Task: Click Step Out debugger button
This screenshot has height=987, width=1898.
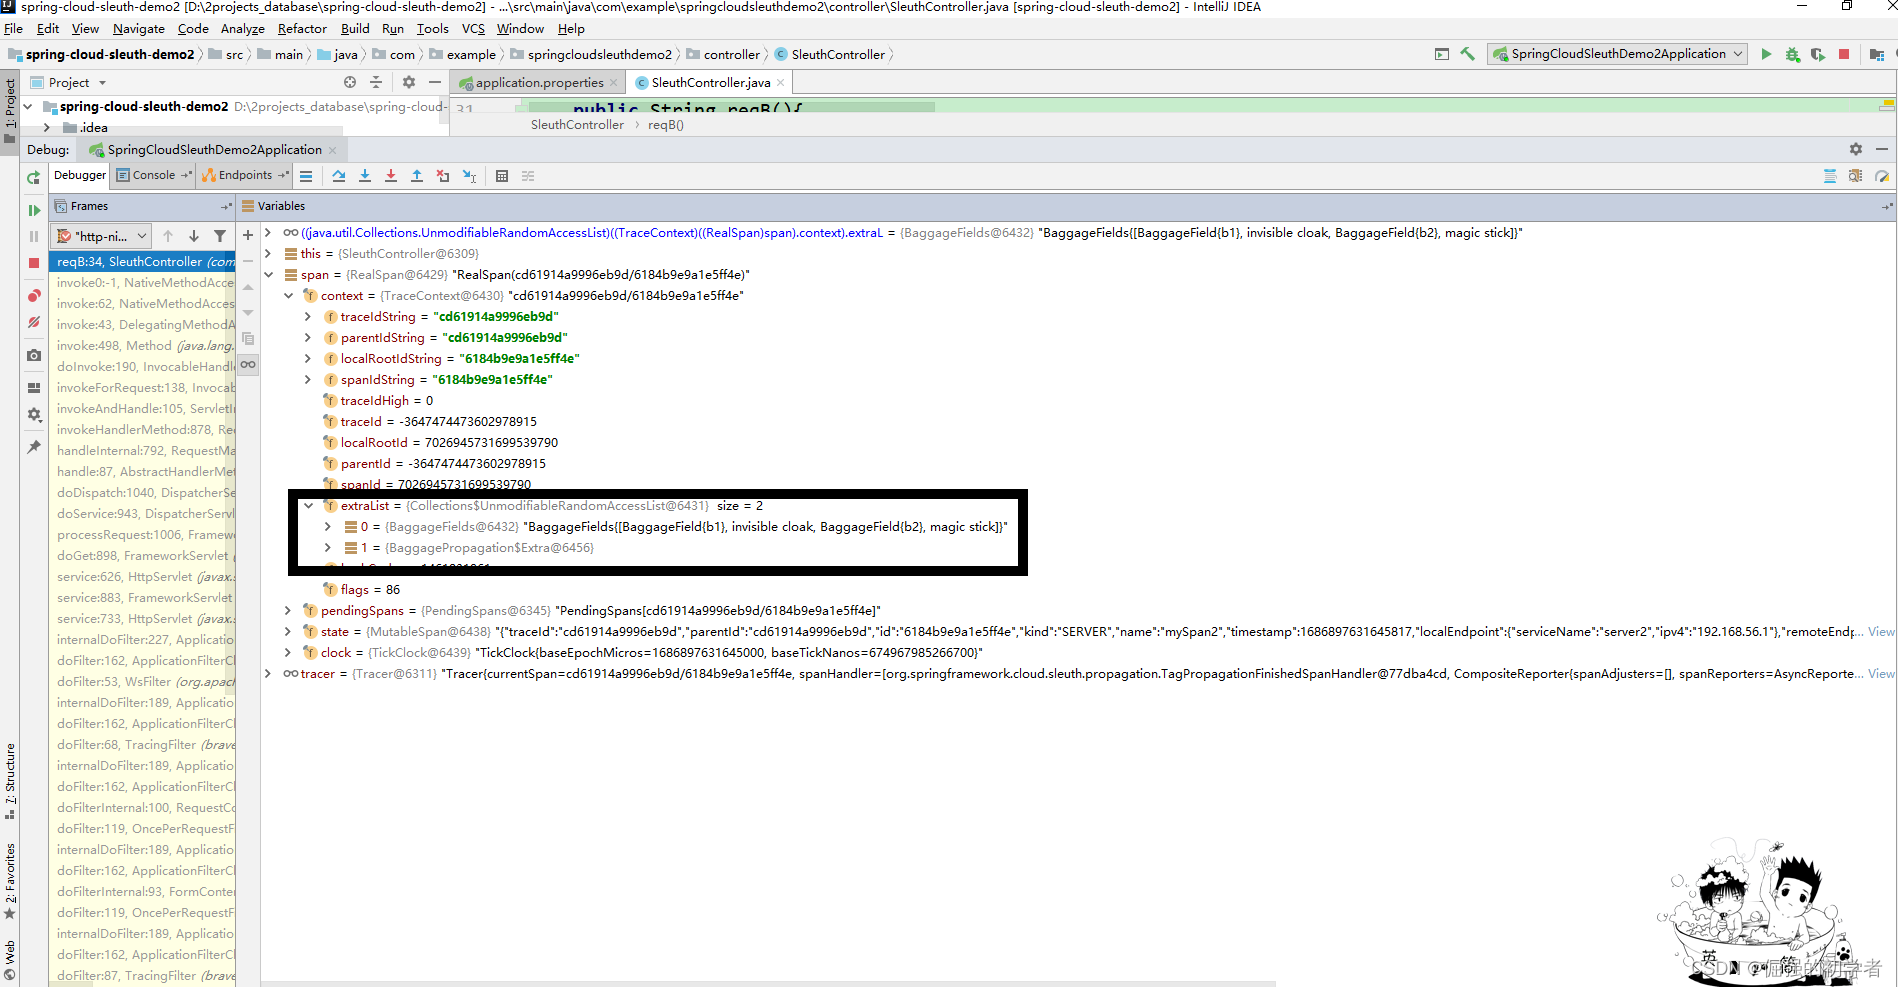Action: pyautogui.click(x=417, y=176)
